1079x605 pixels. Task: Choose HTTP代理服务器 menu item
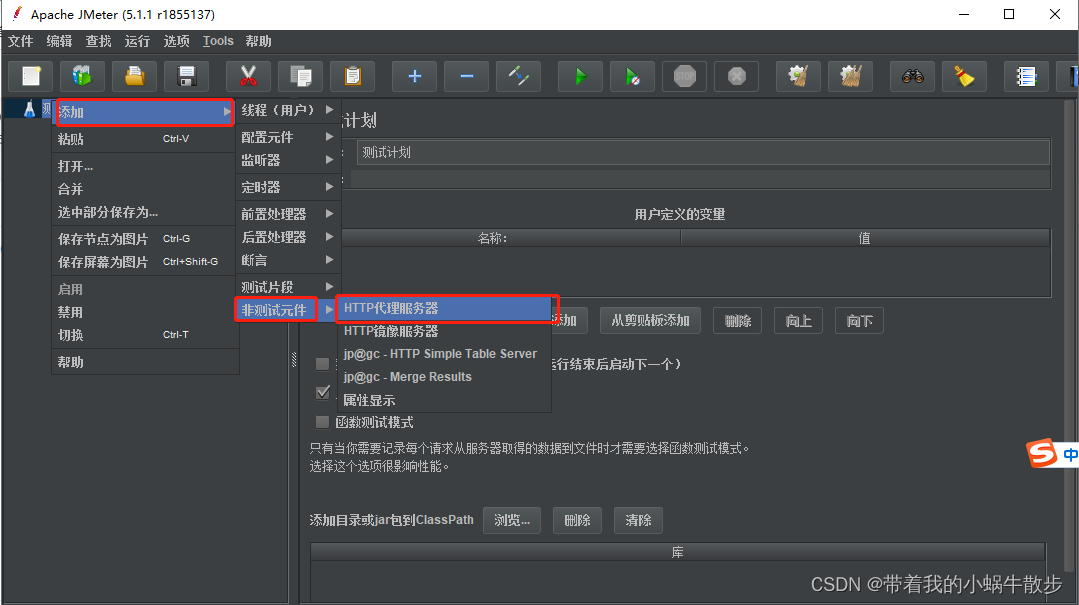[444, 308]
